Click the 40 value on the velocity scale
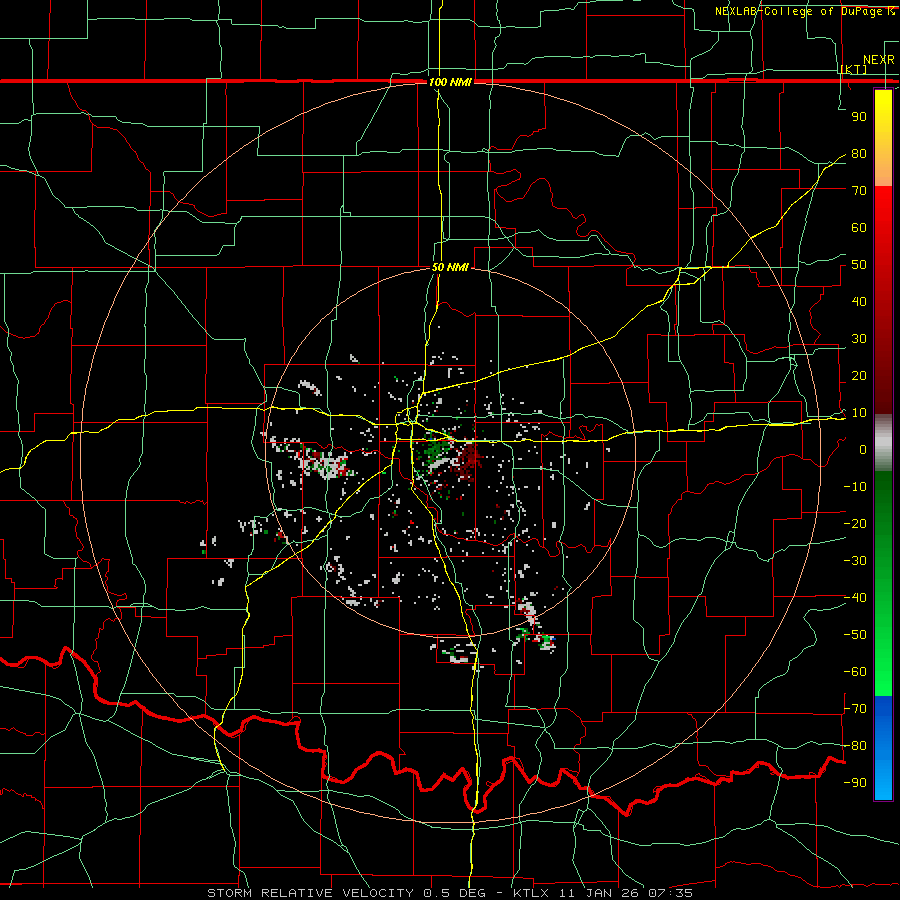 tap(859, 302)
